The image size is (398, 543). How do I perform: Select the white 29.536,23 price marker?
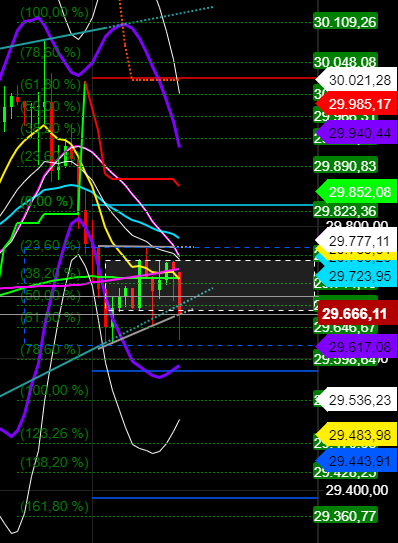click(x=356, y=400)
